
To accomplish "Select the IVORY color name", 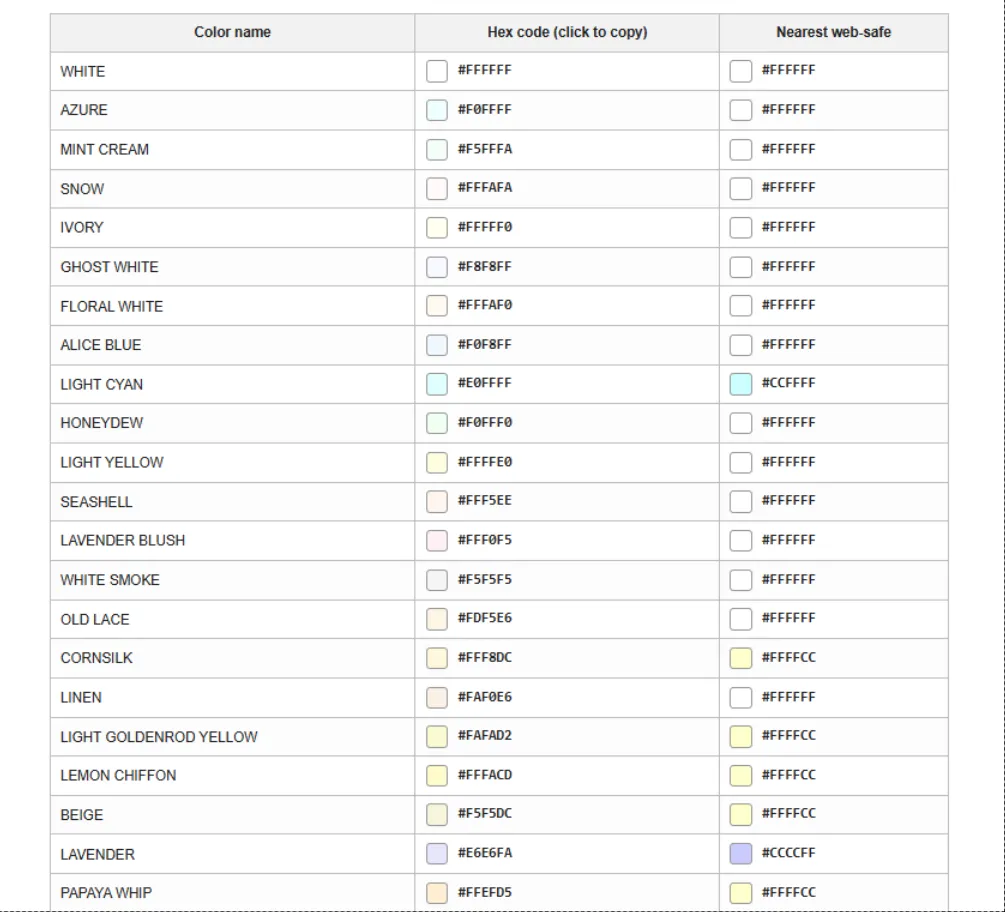I will [x=81, y=228].
